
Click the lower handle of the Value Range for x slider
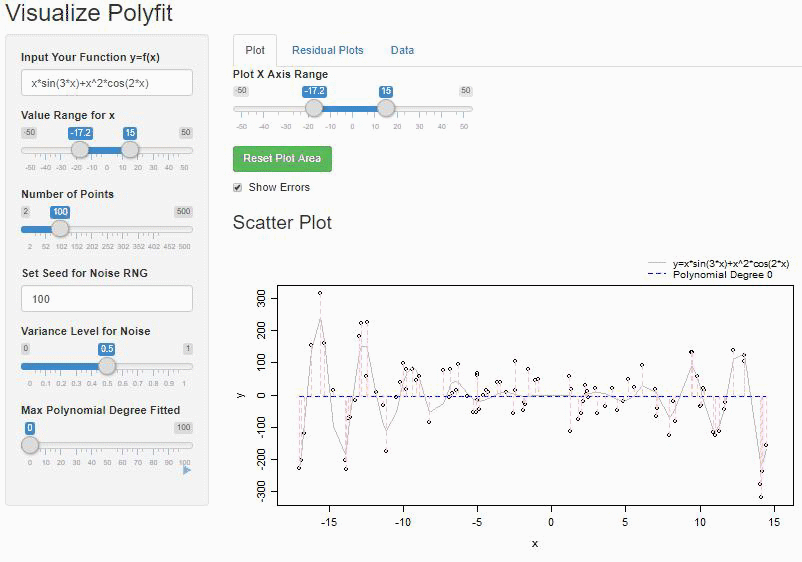(80, 150)
